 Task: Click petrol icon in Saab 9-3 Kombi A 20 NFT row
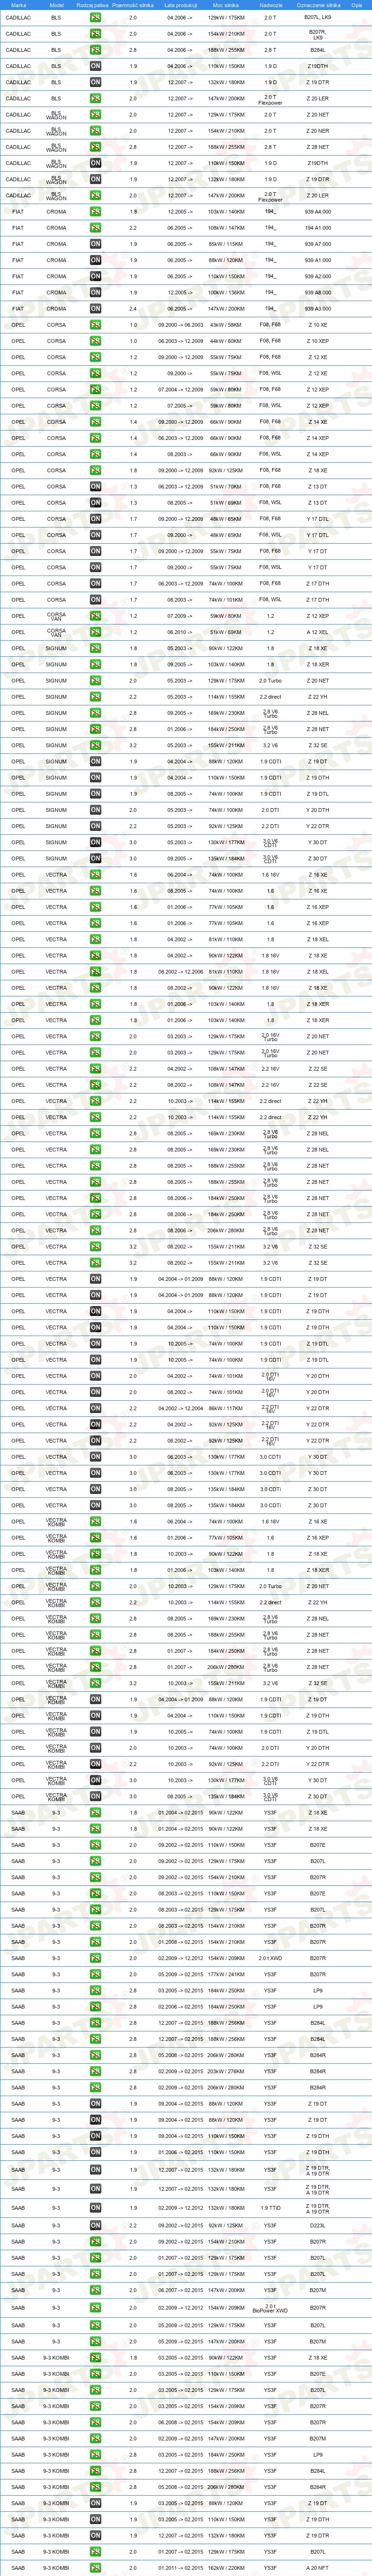[96, 2567]
